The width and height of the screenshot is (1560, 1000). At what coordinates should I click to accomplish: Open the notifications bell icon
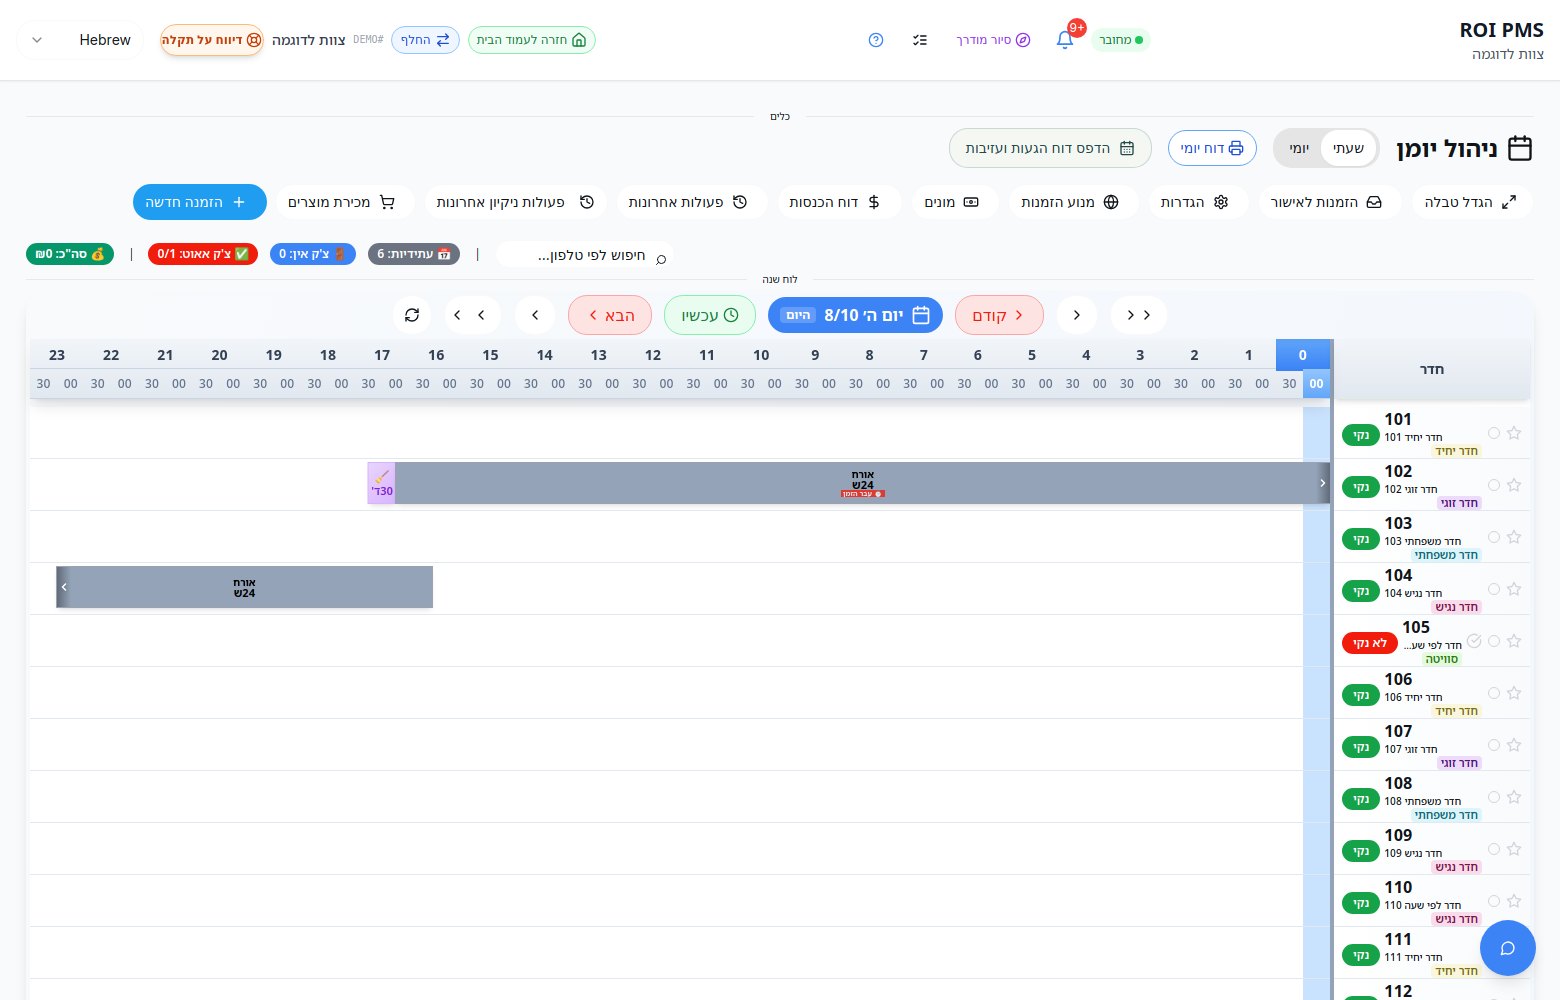tap(1065, 40)
